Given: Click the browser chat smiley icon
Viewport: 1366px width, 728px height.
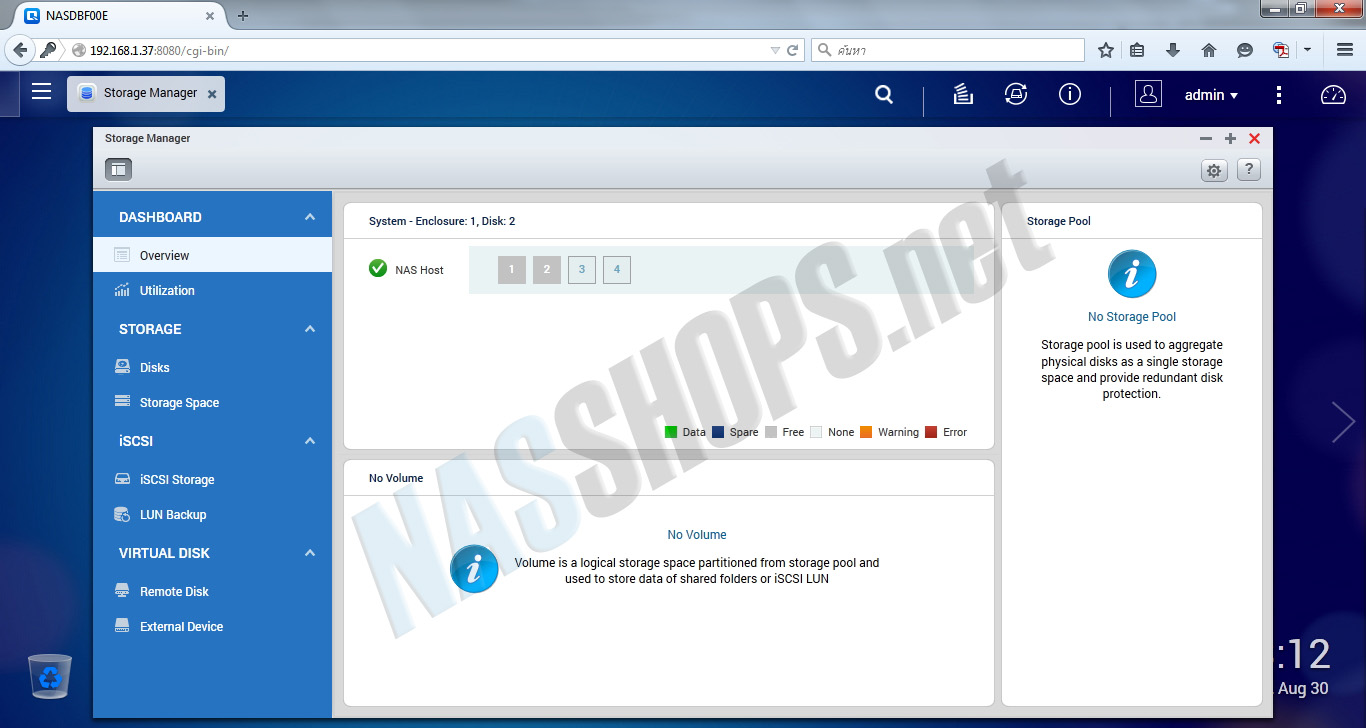Looking at the screenshot, I should [x=1245, y=50].
